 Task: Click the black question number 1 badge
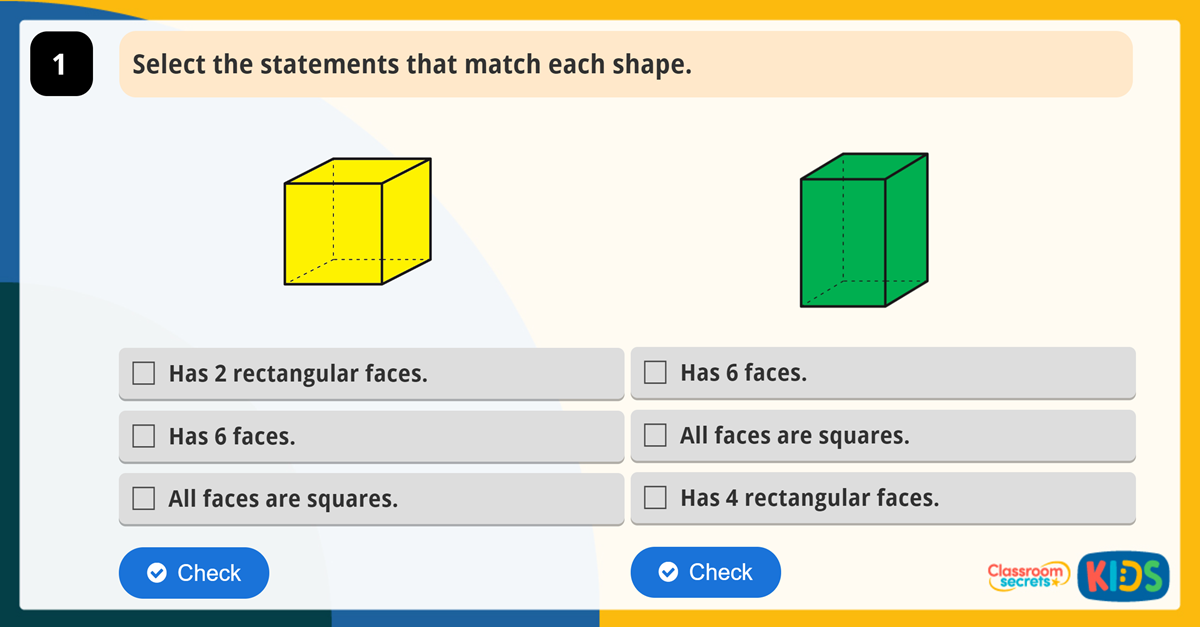coord(61,65)
